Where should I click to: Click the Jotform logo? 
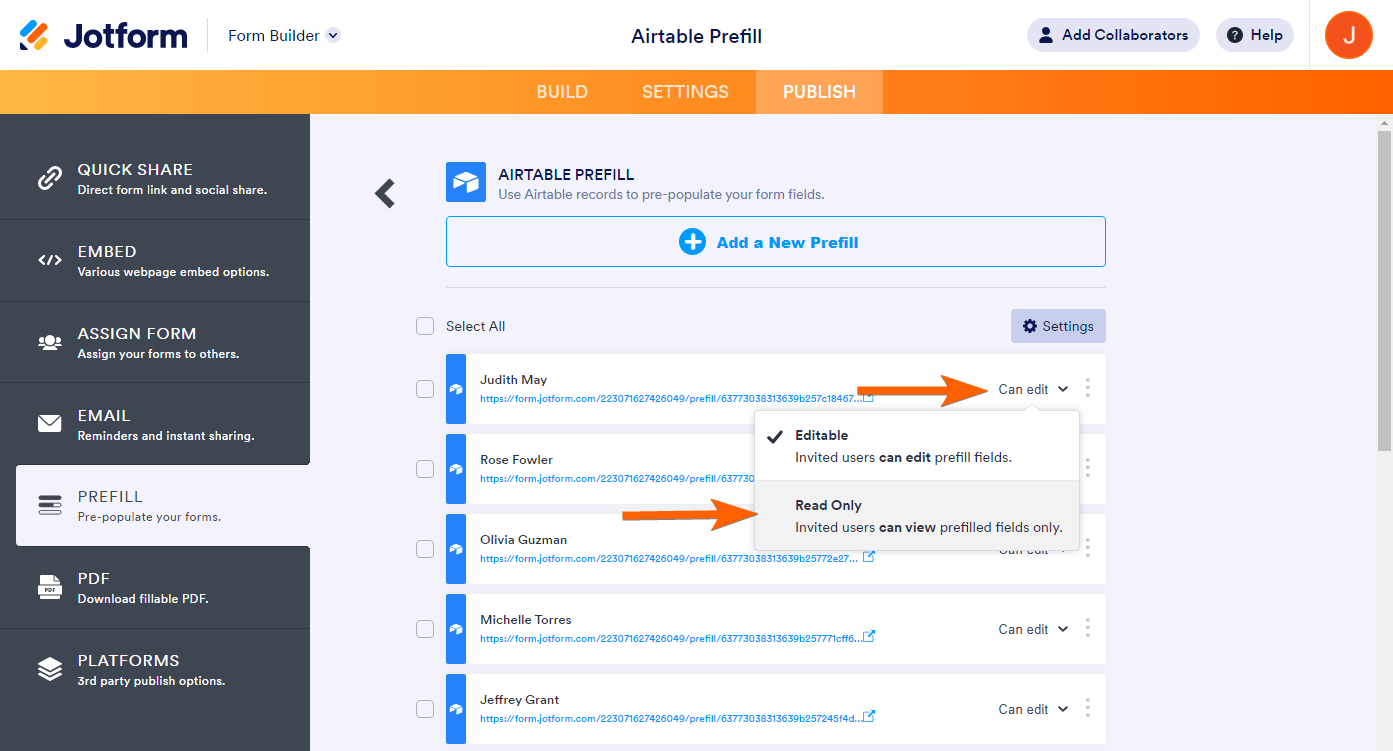(103, 36)
